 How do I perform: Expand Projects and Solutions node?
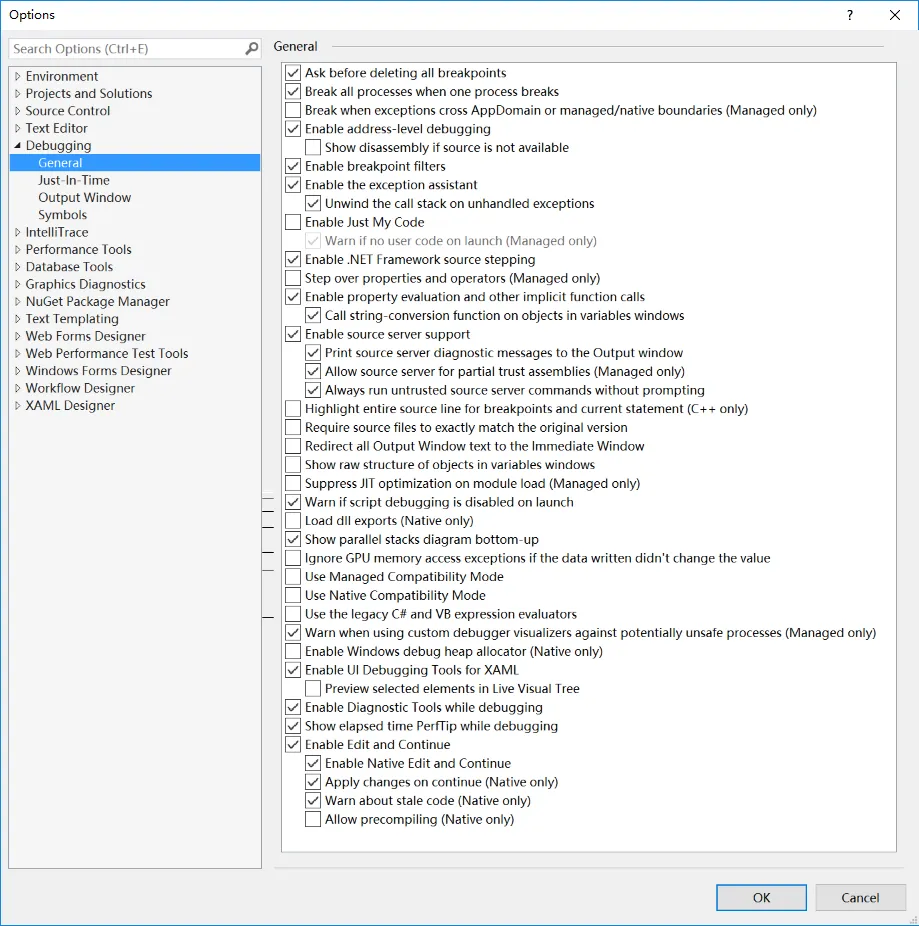pyautogui.click(x=17, y=93)
